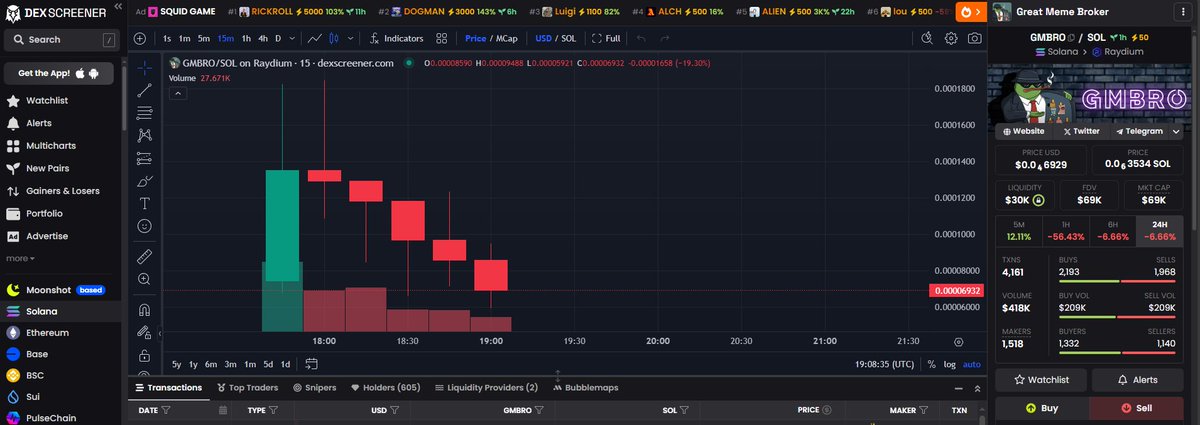Set chart range to 1d
The image size is (1200, 425).
[285, 364]
